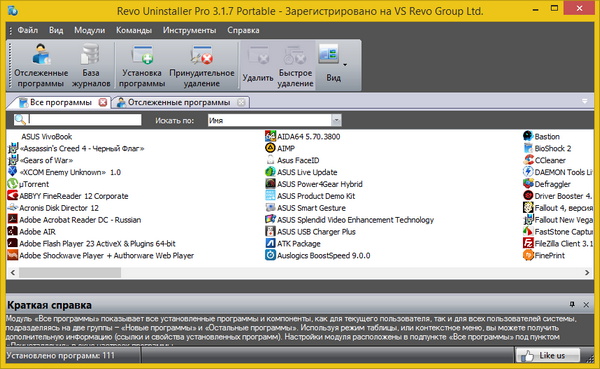The image size is (600, 369).
Task: Click Fallout New Vegas entry text
Action: click(x=564, y=220)
